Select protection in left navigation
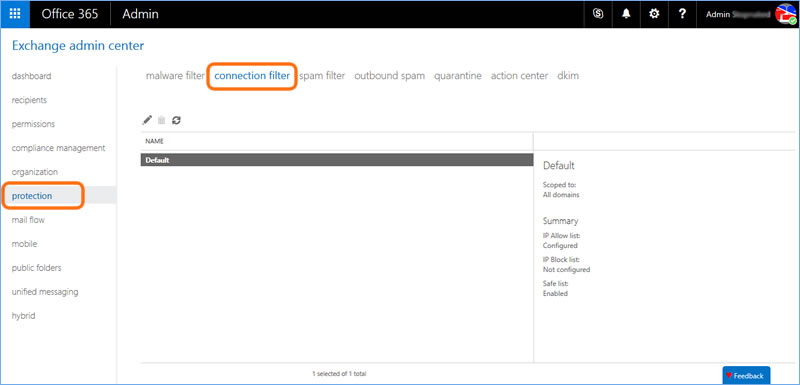 (x=32, y=196)
